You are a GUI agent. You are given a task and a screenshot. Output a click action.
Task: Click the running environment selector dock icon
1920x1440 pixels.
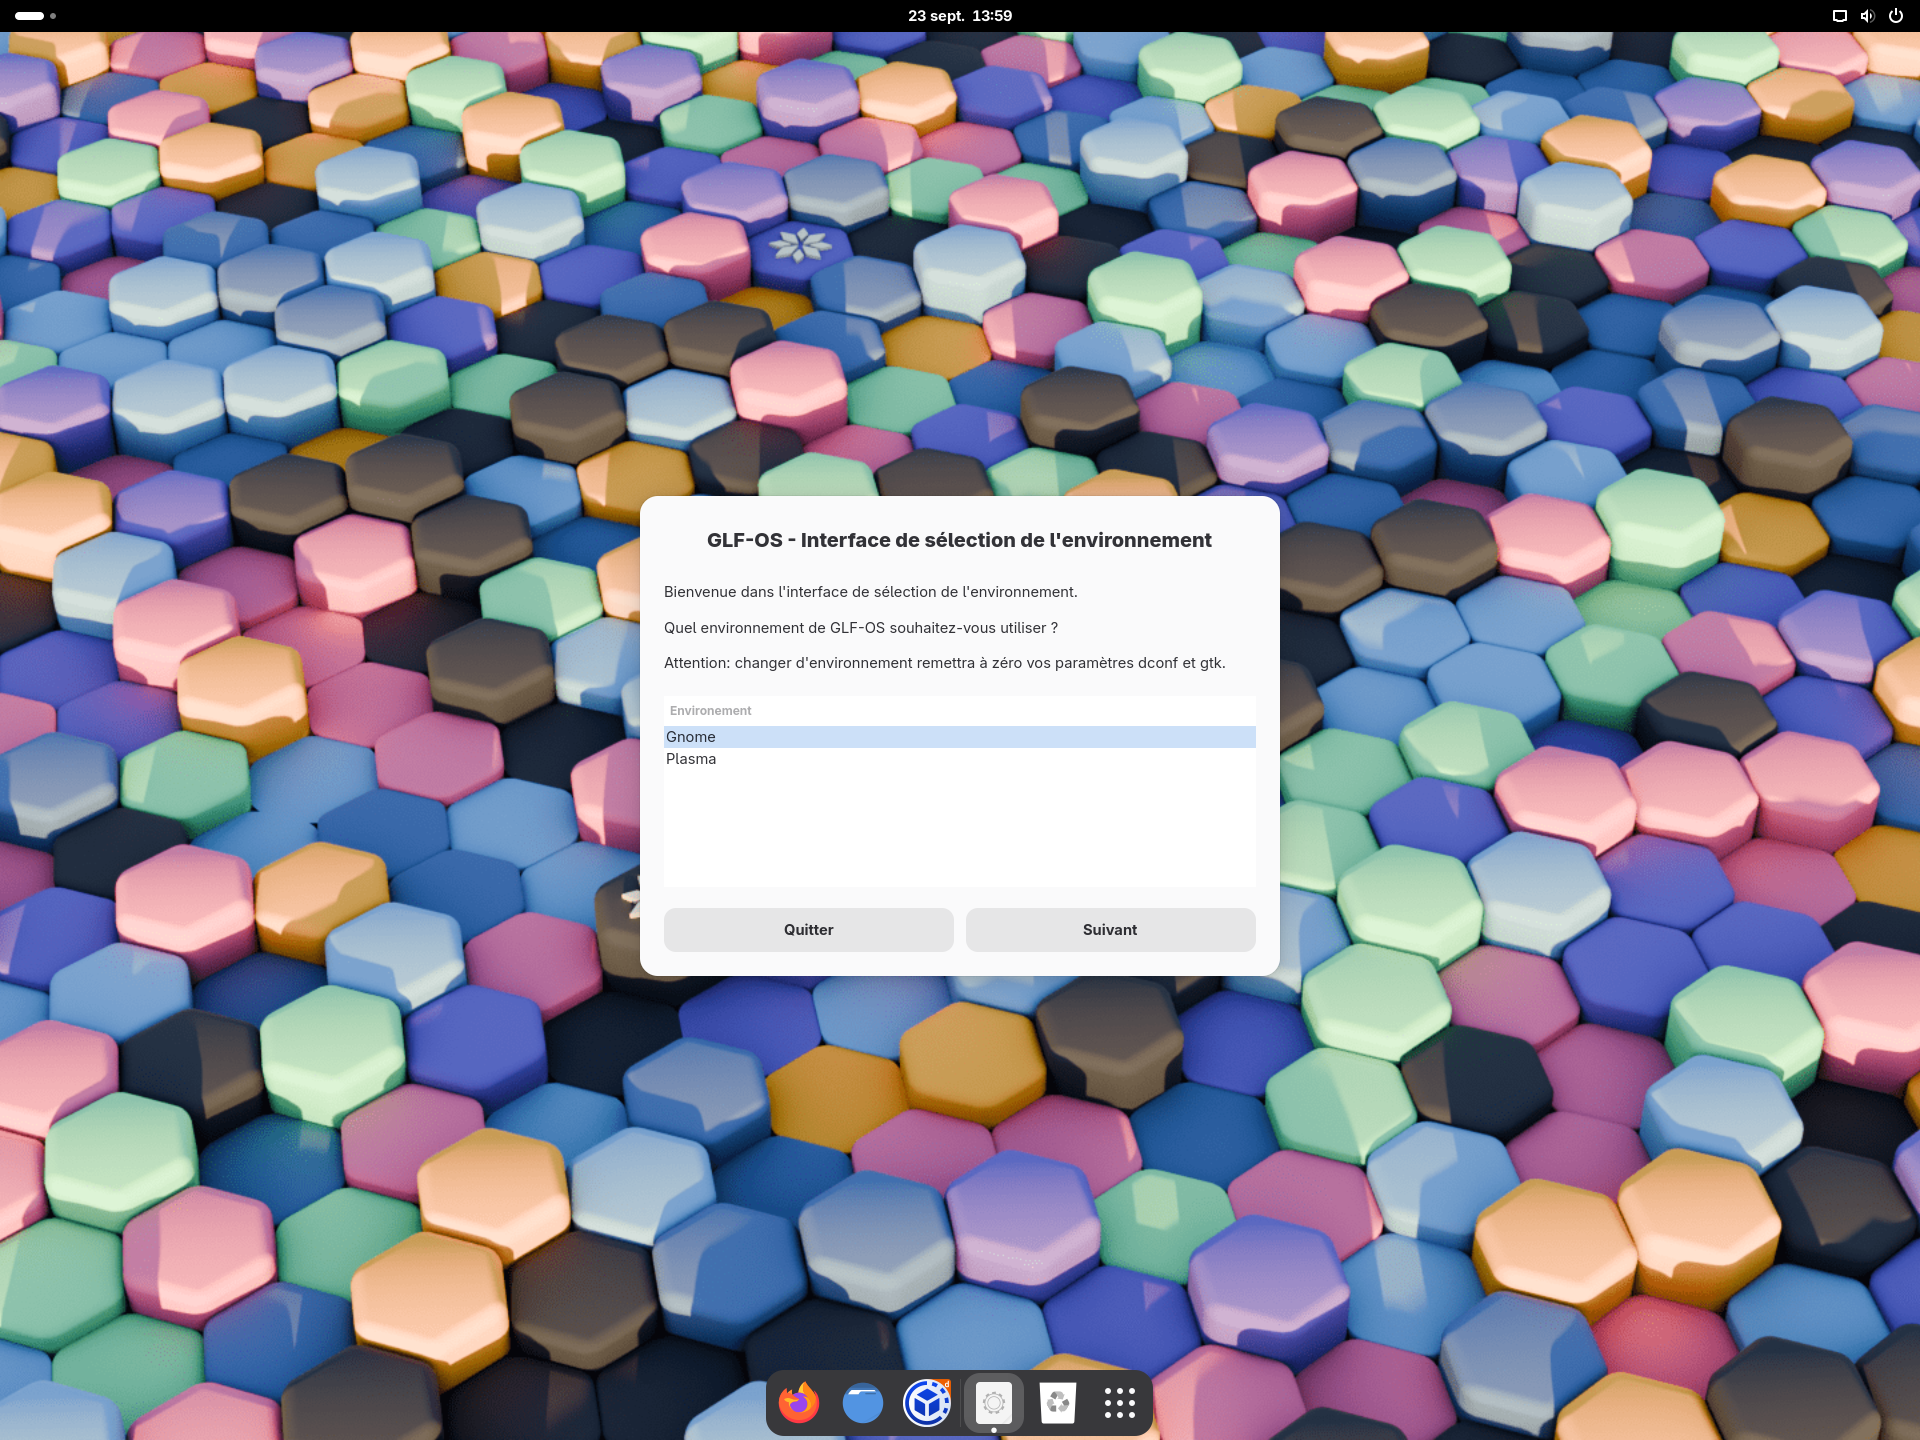click(994, 1403)
